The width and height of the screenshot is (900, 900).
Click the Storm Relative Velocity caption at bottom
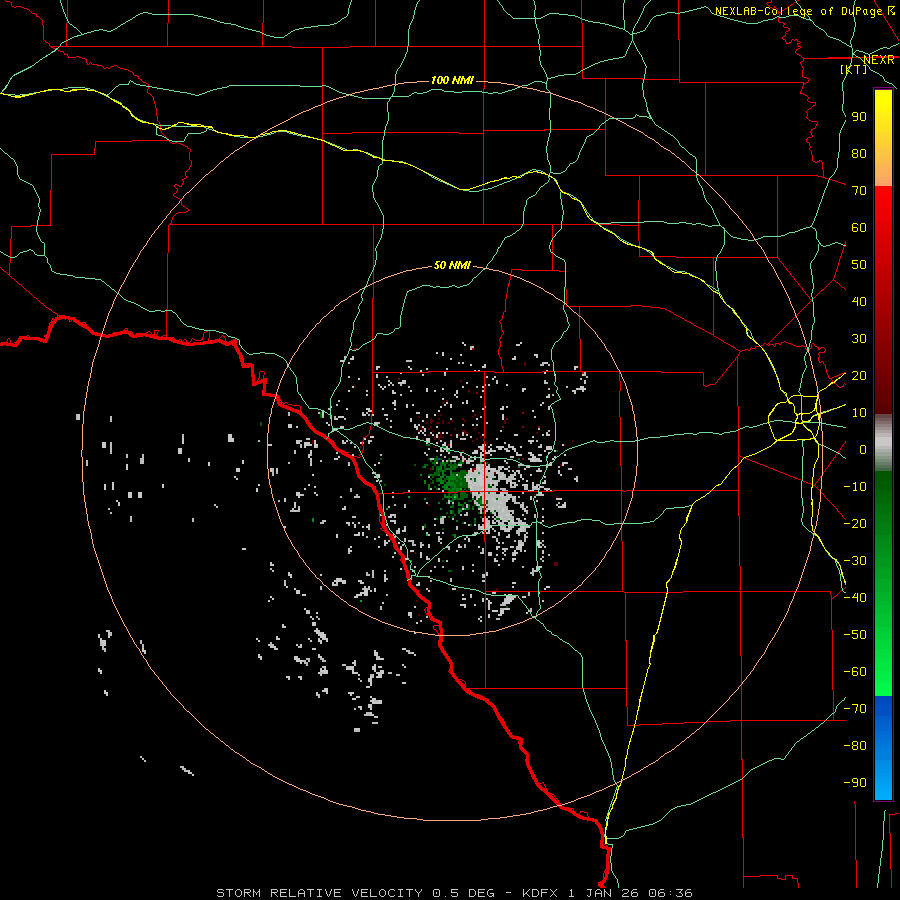click(x=454, y=893)
